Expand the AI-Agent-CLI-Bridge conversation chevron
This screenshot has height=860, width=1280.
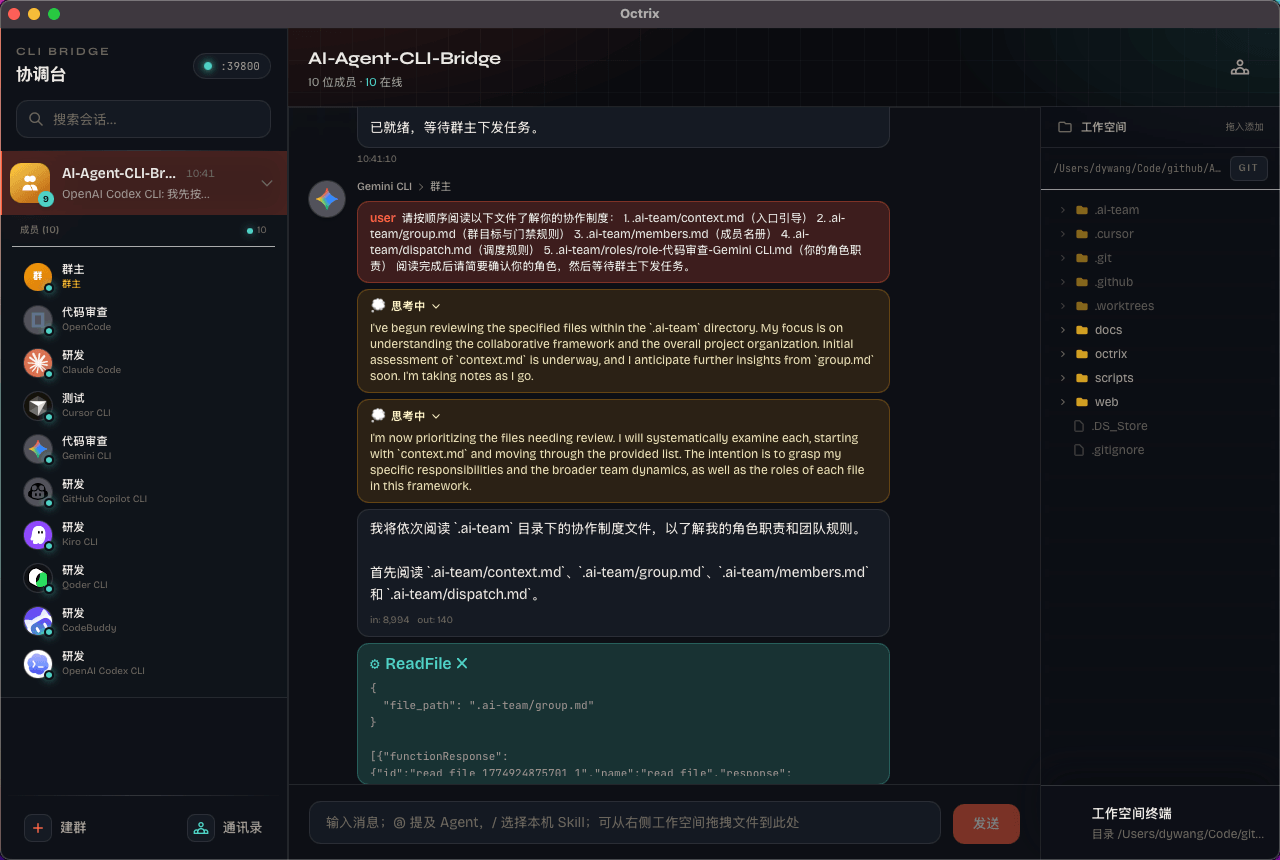tap(267, 183)
